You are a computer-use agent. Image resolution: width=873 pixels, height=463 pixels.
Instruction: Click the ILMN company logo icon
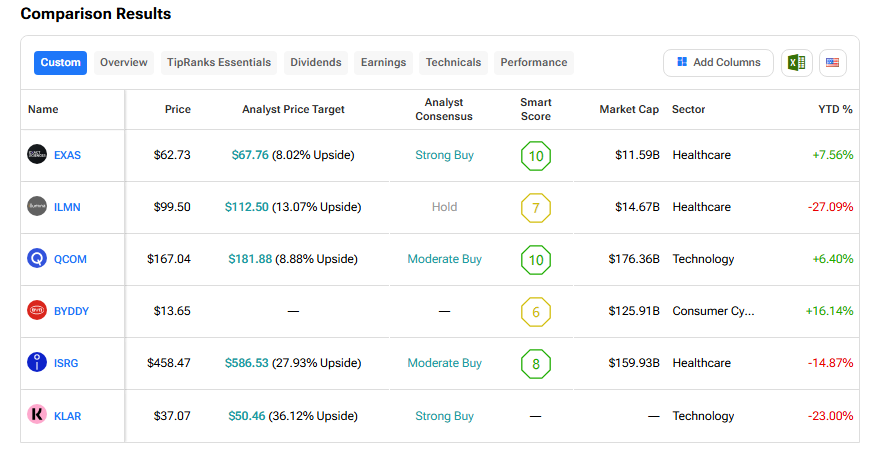(37, 207)
